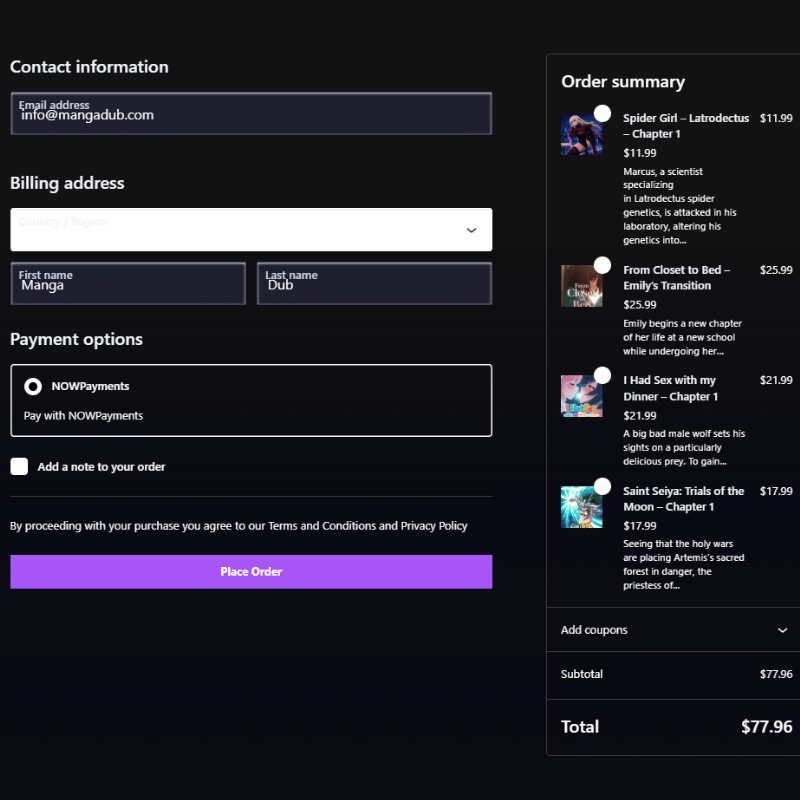Click quantity badge on From Closet to Bed
This screenshot has height=800, width=800.
point(602,265)
